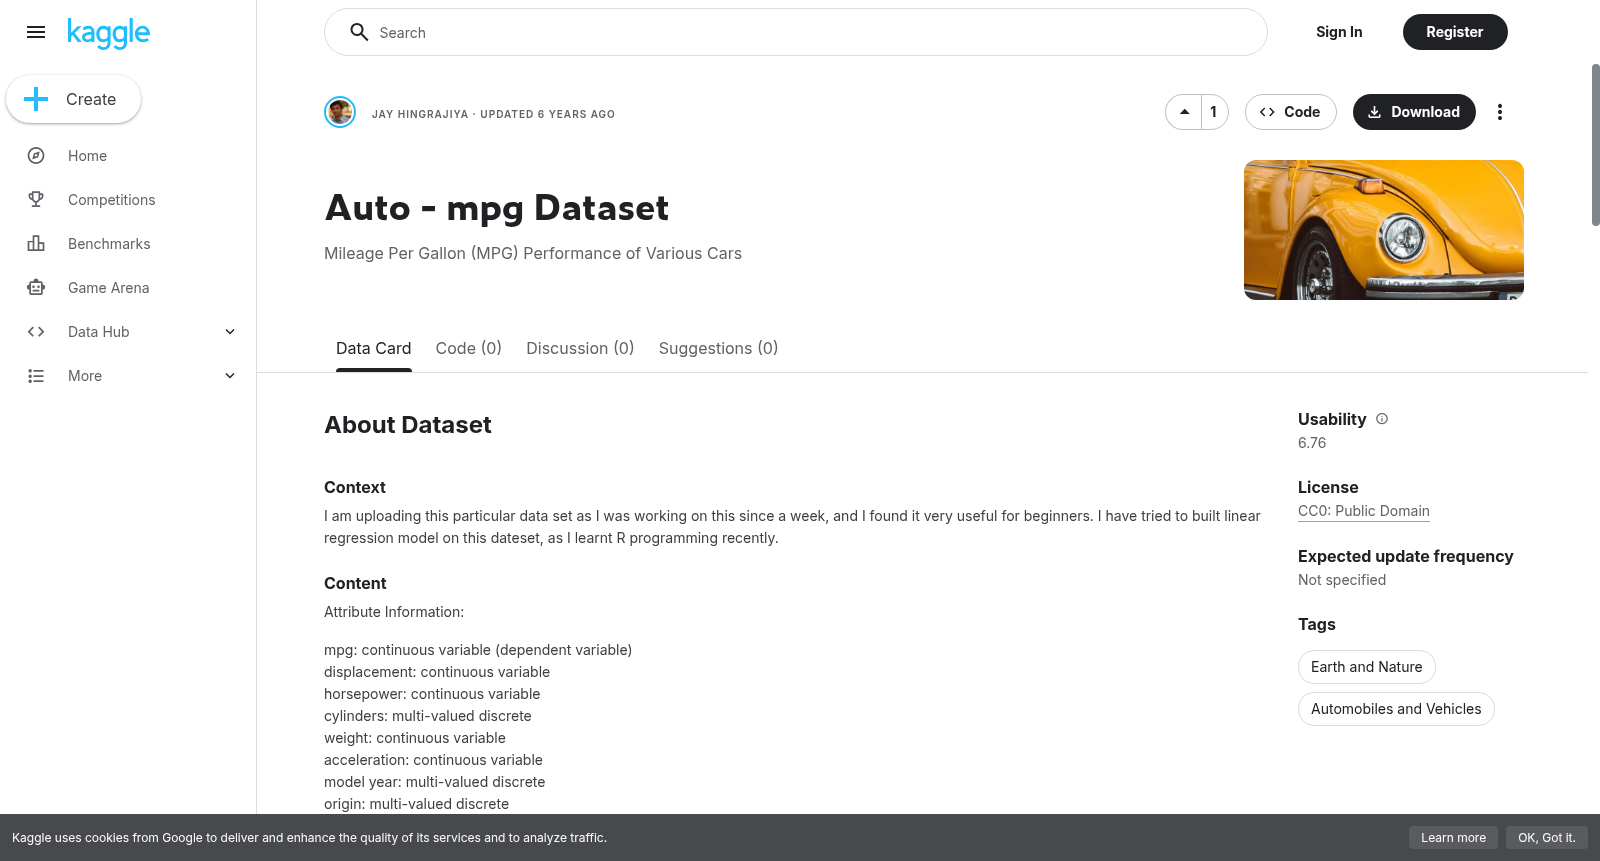Click the Automobiles and Vehicles tag
This screenshot has height=861, width=1600.
coord(1396,709)
